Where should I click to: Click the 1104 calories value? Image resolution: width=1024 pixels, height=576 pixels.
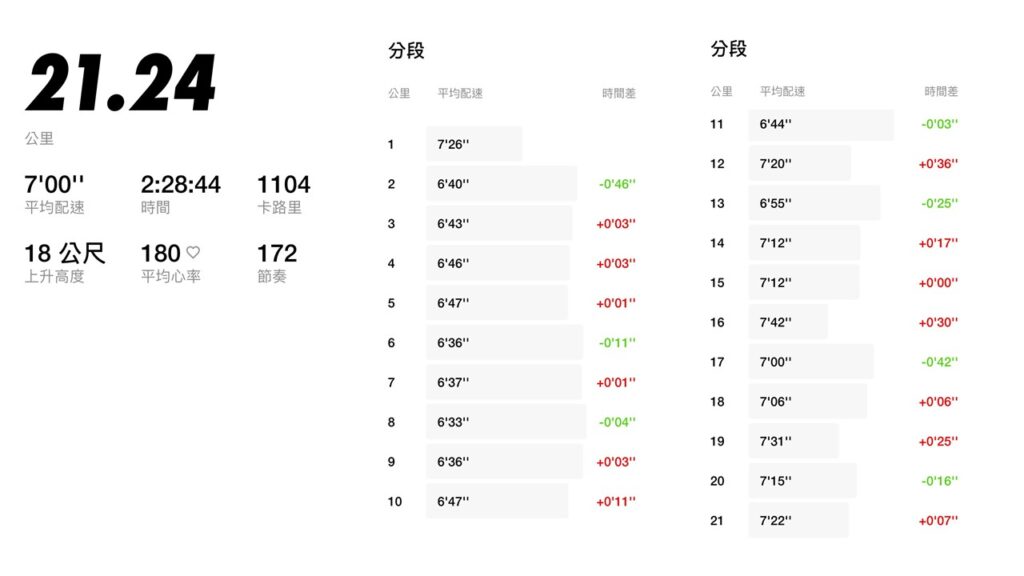tap(283, 184)
